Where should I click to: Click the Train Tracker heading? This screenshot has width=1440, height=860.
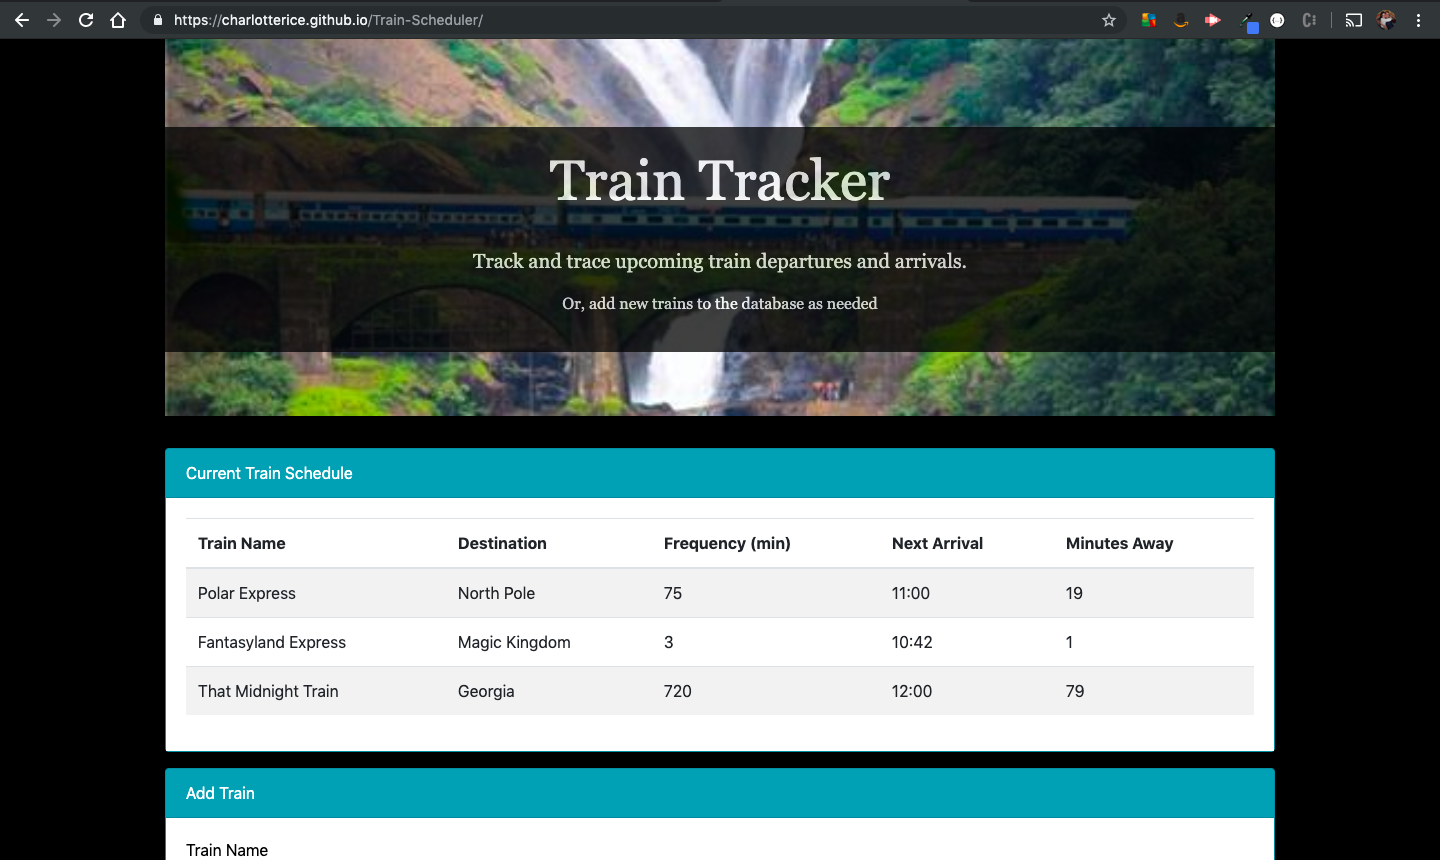coord(719,181)
